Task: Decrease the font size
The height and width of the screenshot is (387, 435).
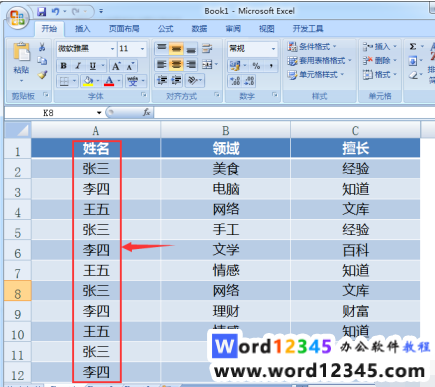Action: [x=130, y=66]
